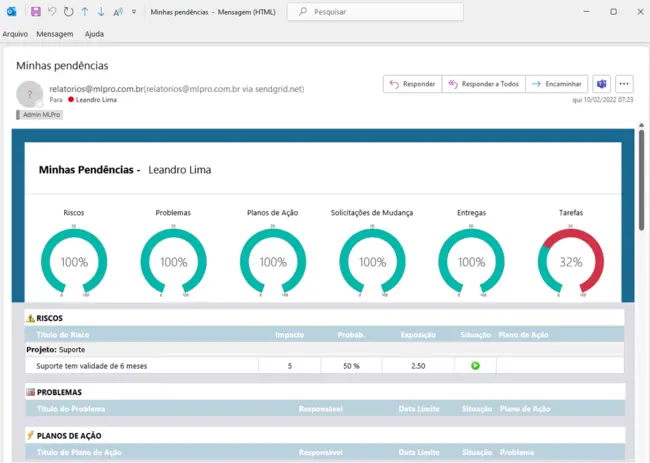Share to Teams using the Teams icon

pos(601,84)
